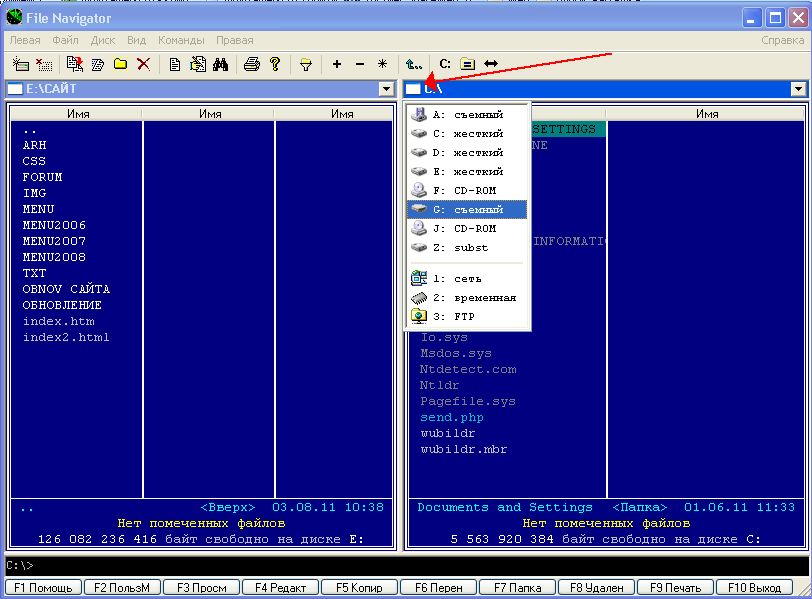
Task: Expand the E:\САЙТ path dropdown
Action: coord(386,89)
